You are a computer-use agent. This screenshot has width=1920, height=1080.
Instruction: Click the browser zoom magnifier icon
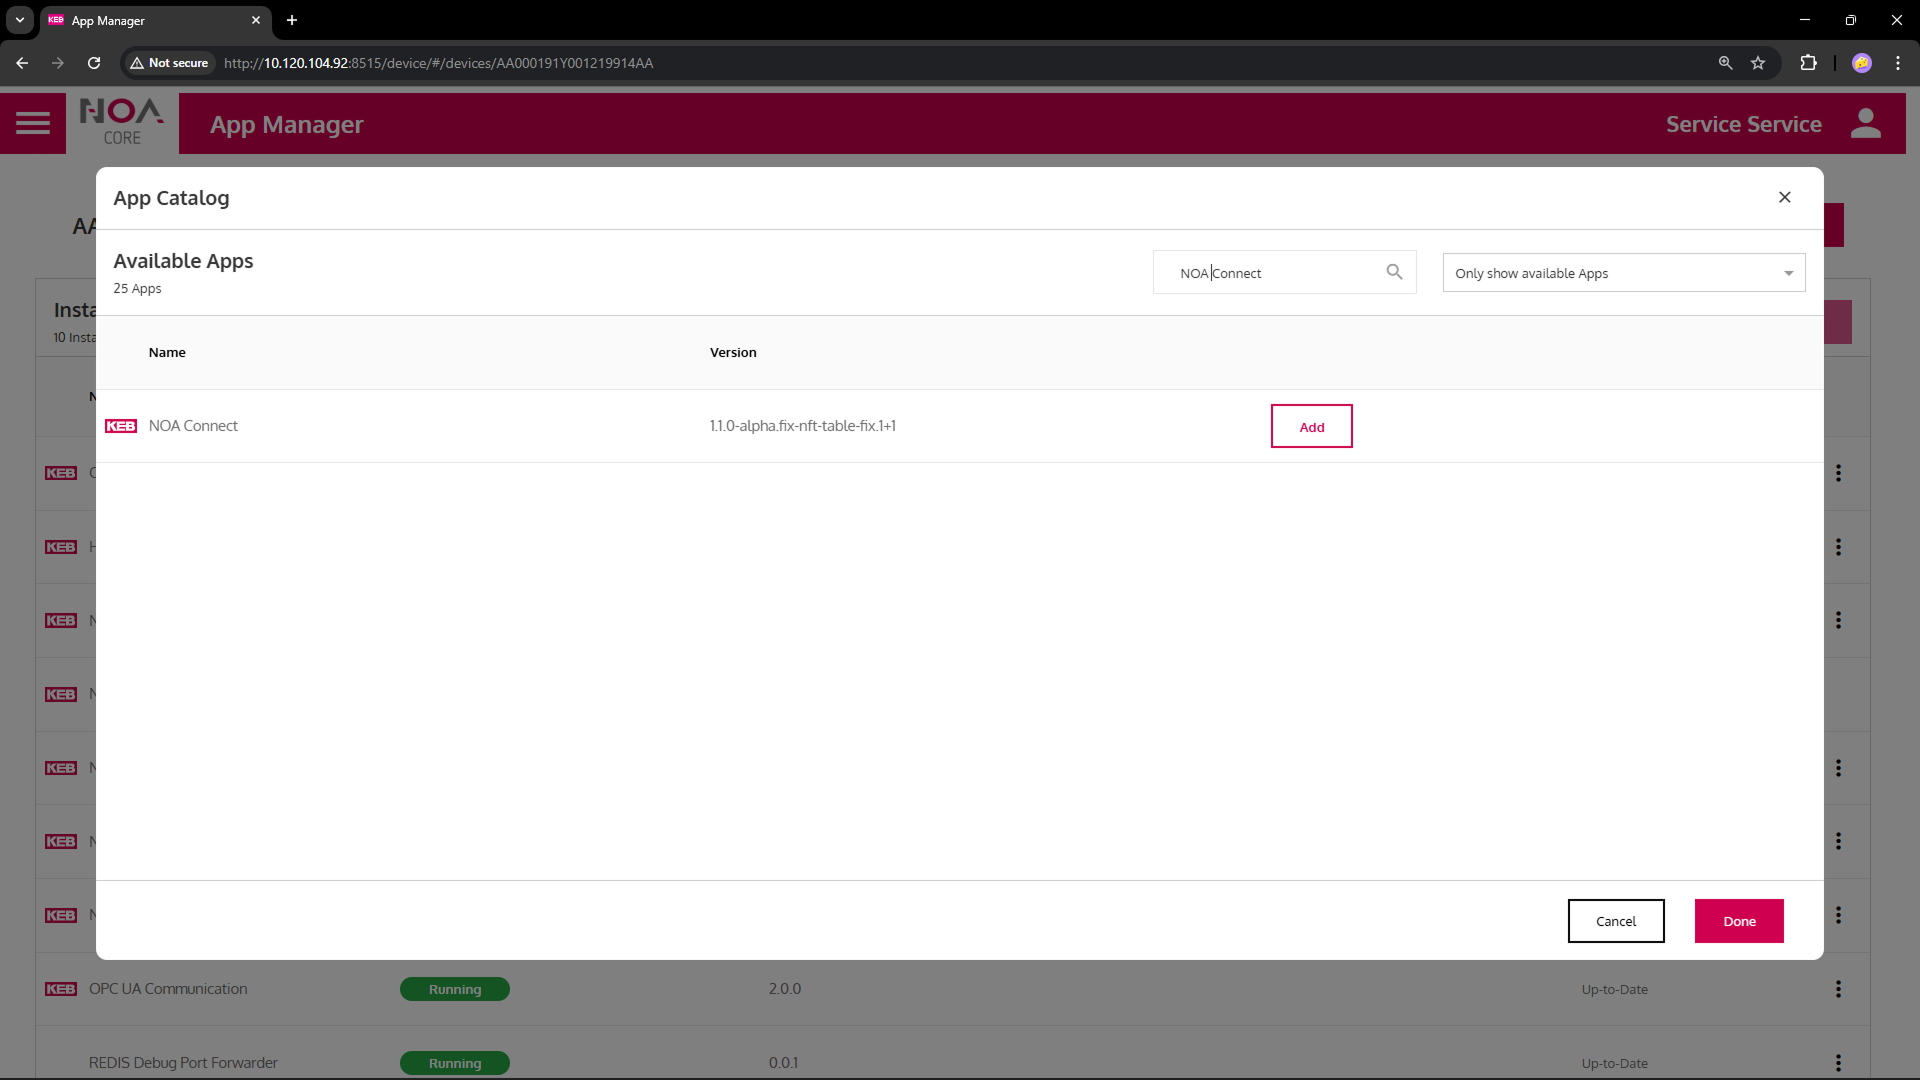[x=1725, y=63]
